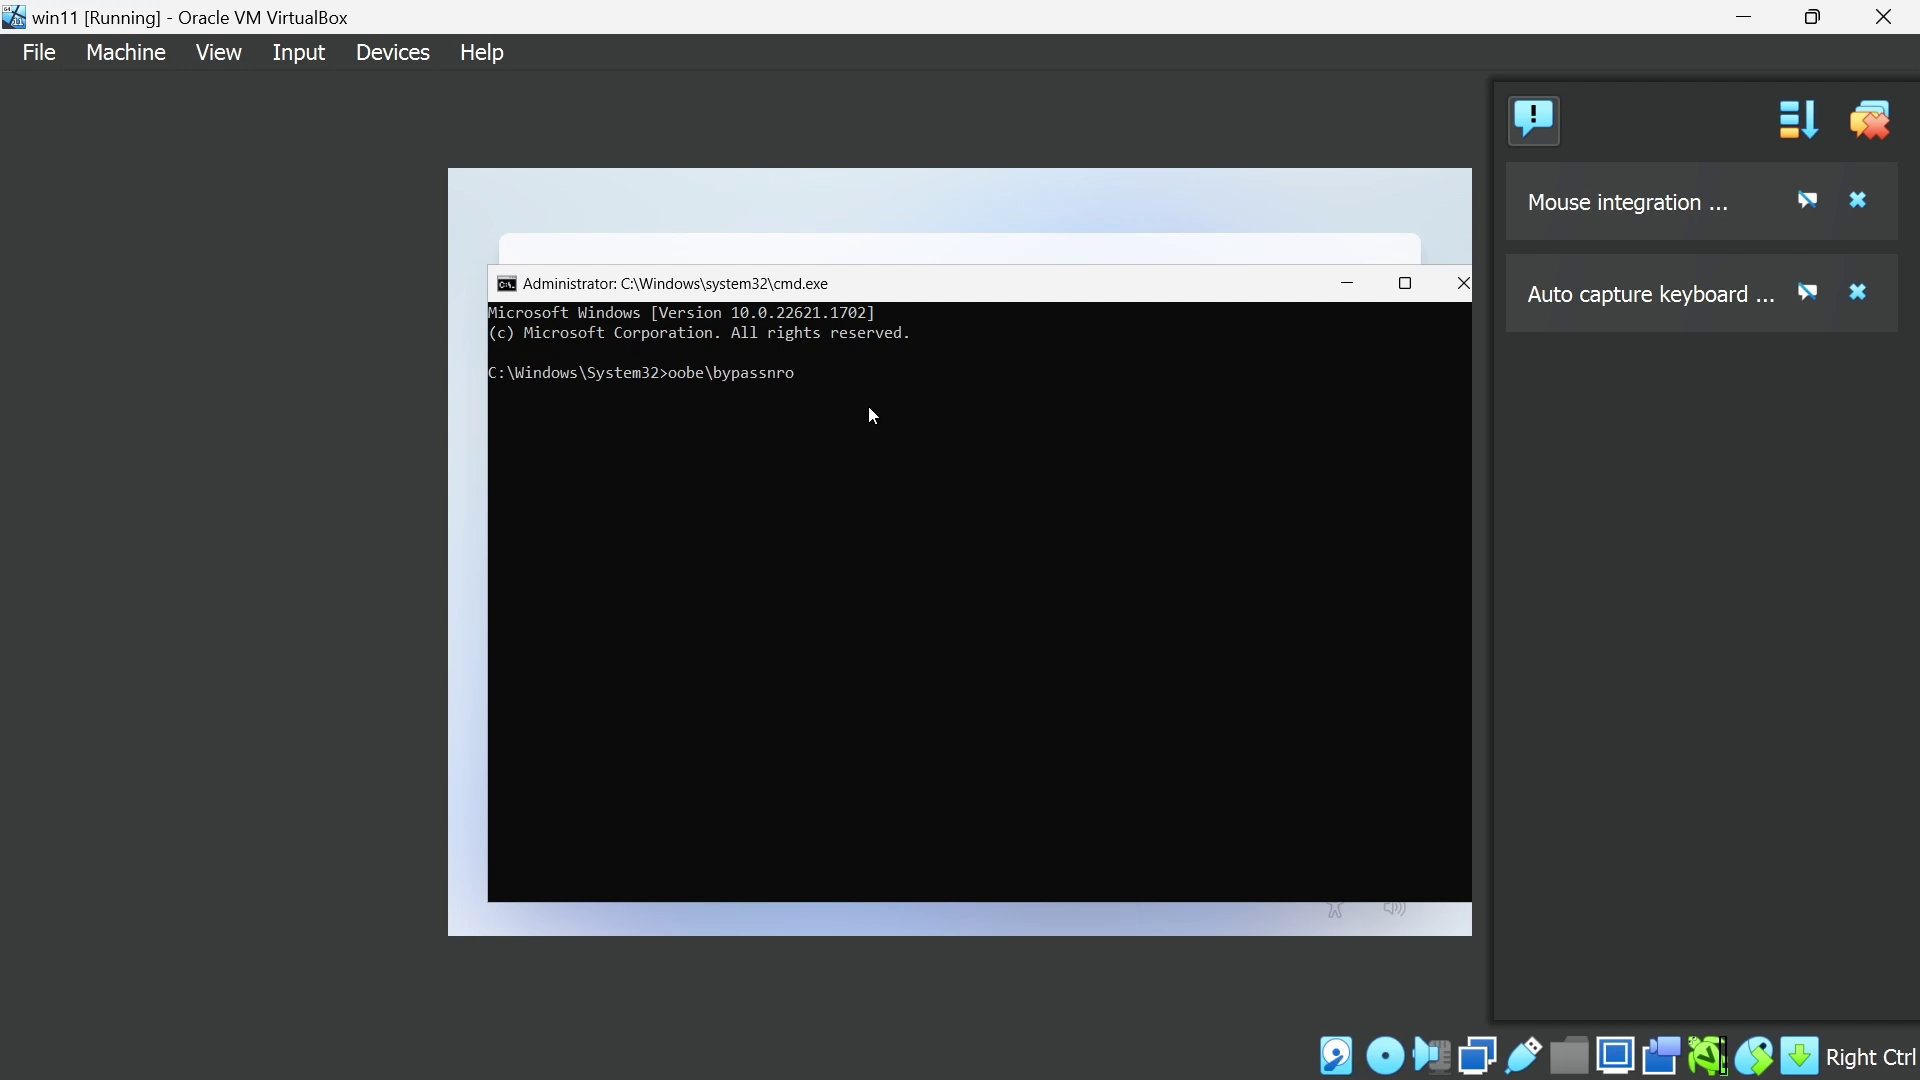The image size is (1920, 1080).
Task: Click the green turtle CPU status icon
Action: (x=1708, y=1056)
